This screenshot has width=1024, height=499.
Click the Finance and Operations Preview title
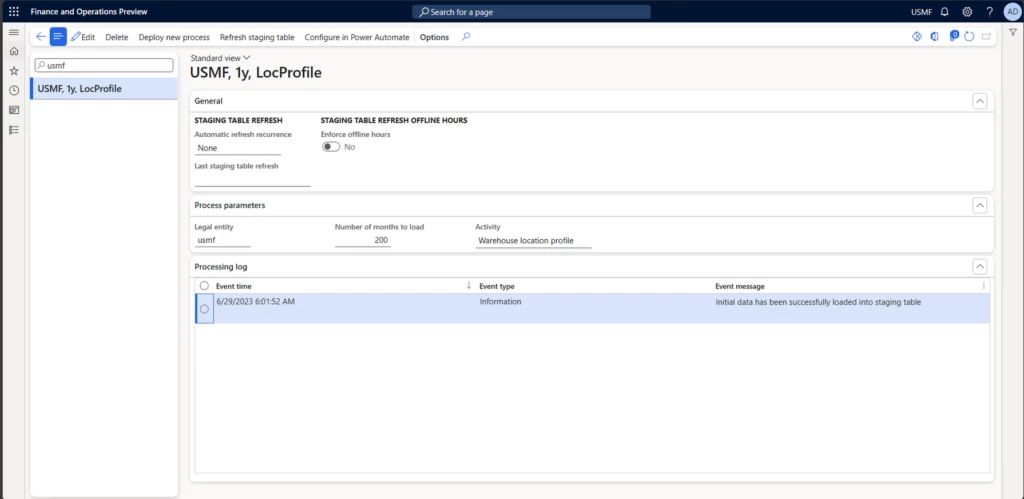click(89, 12)
